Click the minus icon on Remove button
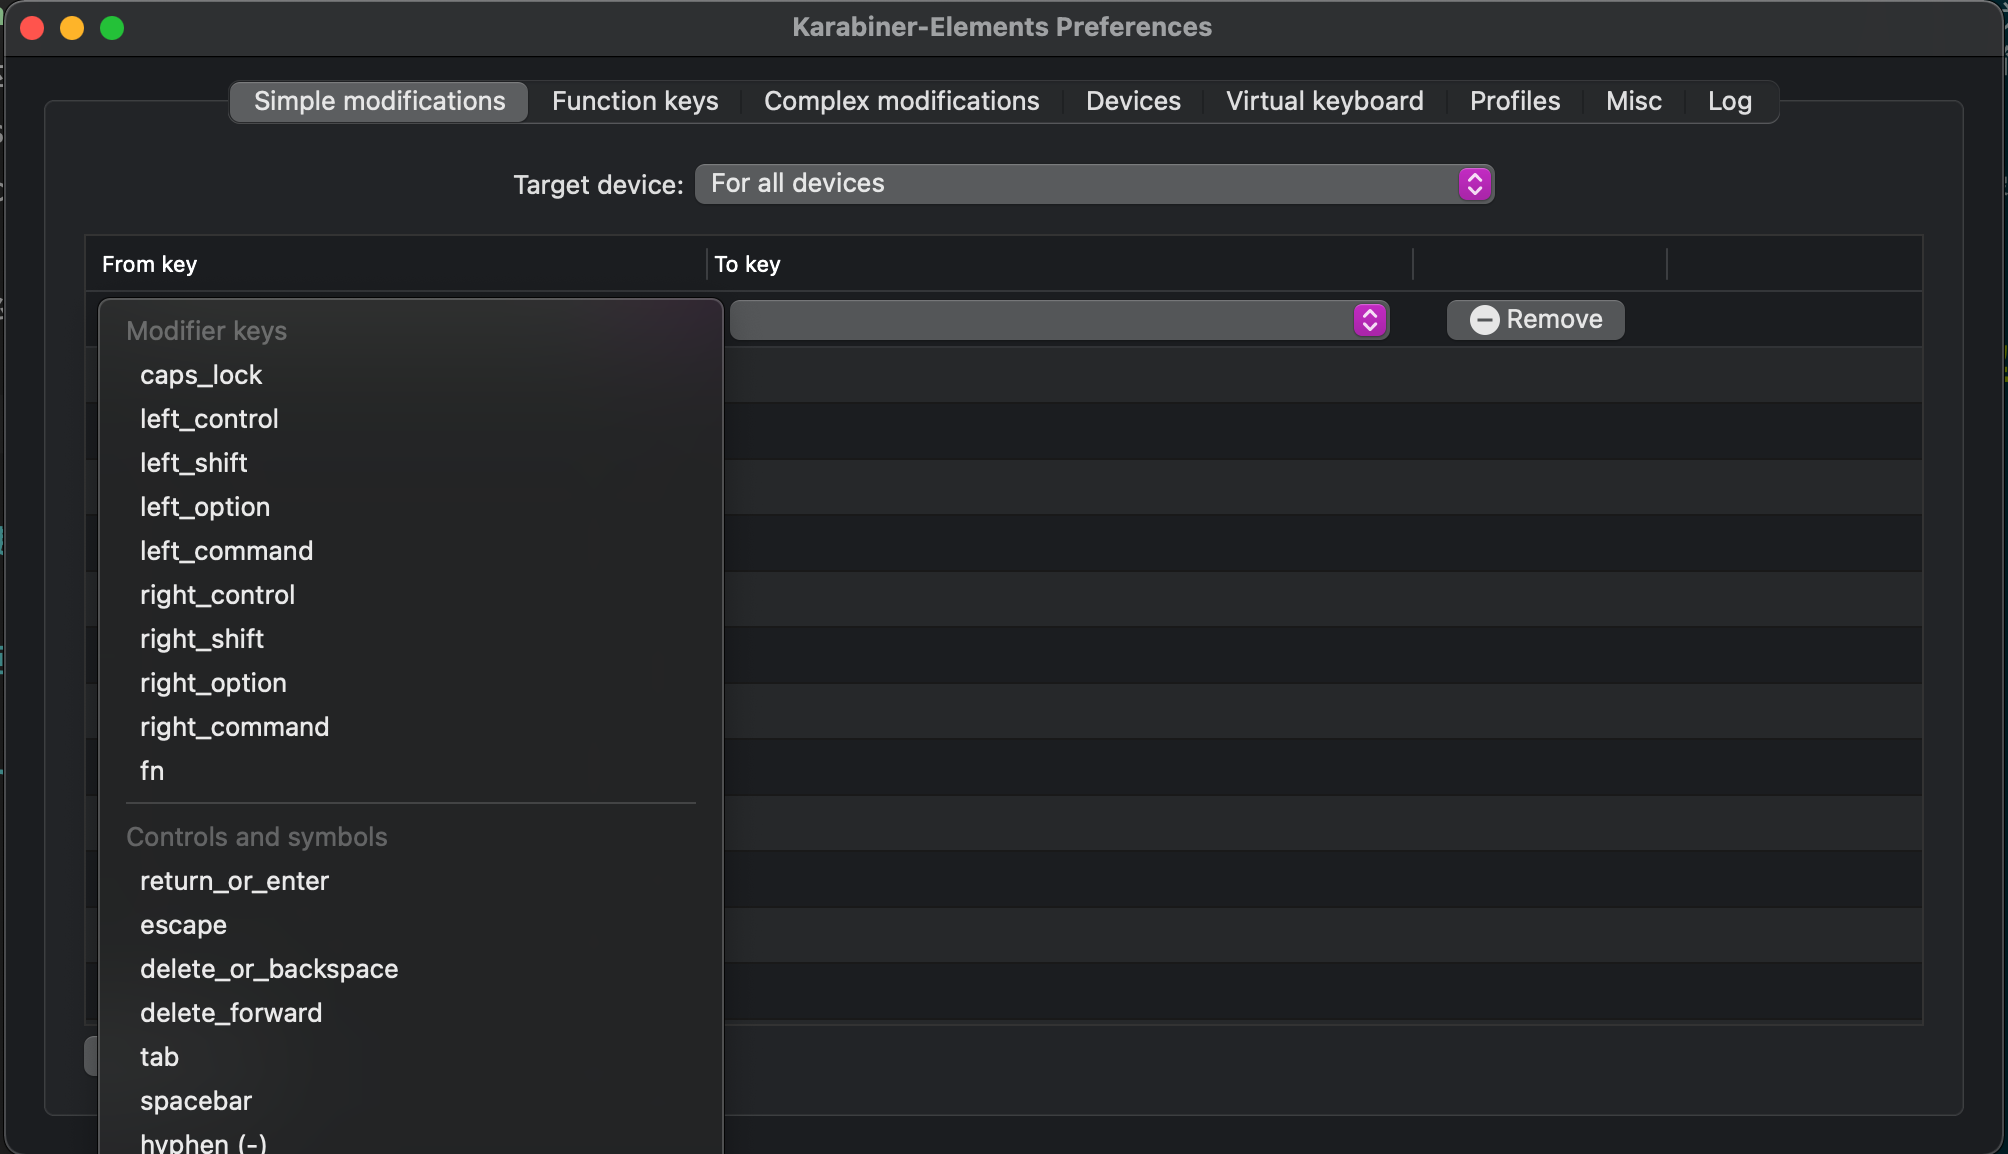This screenshot has height=1154, width=2008. click(x=1484, y=320)
